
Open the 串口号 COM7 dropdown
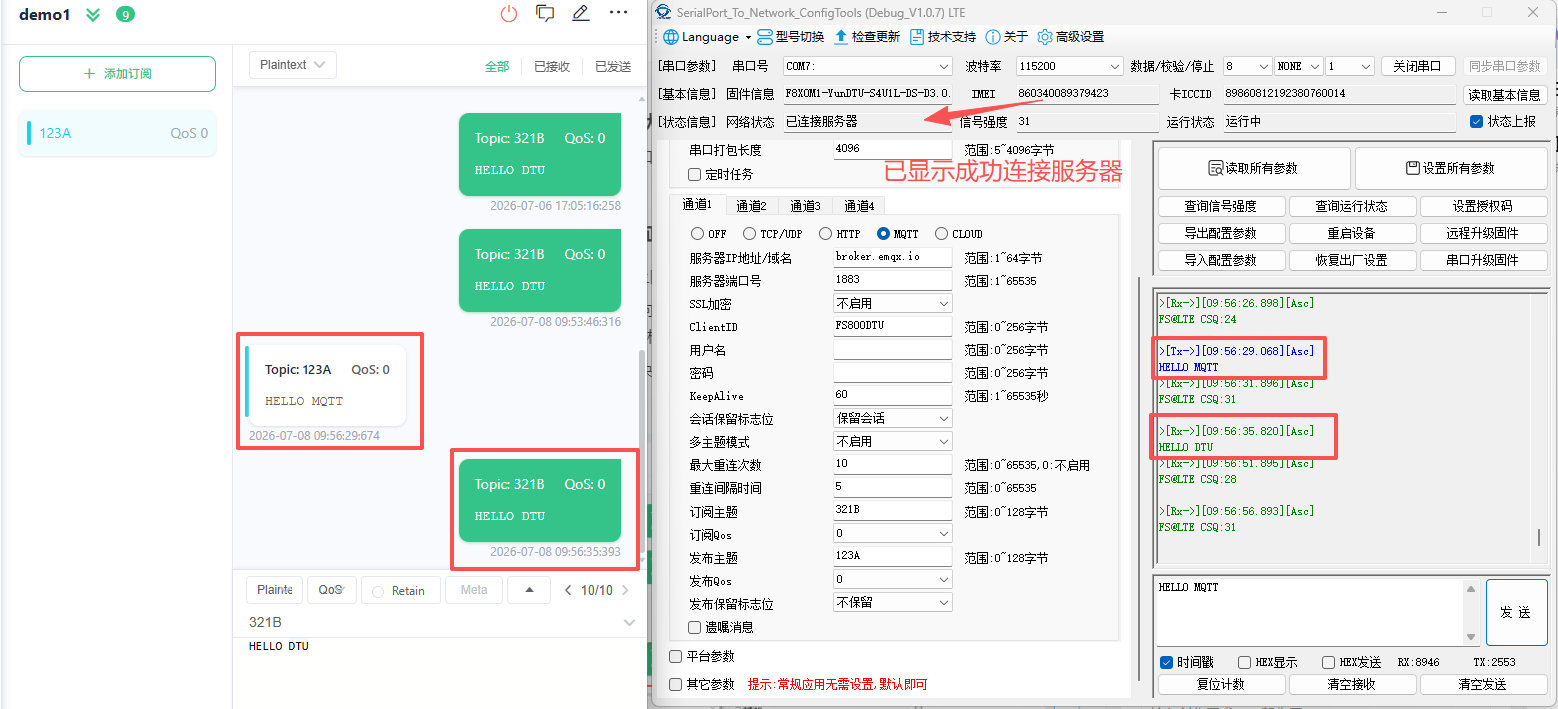click(867, 66)
